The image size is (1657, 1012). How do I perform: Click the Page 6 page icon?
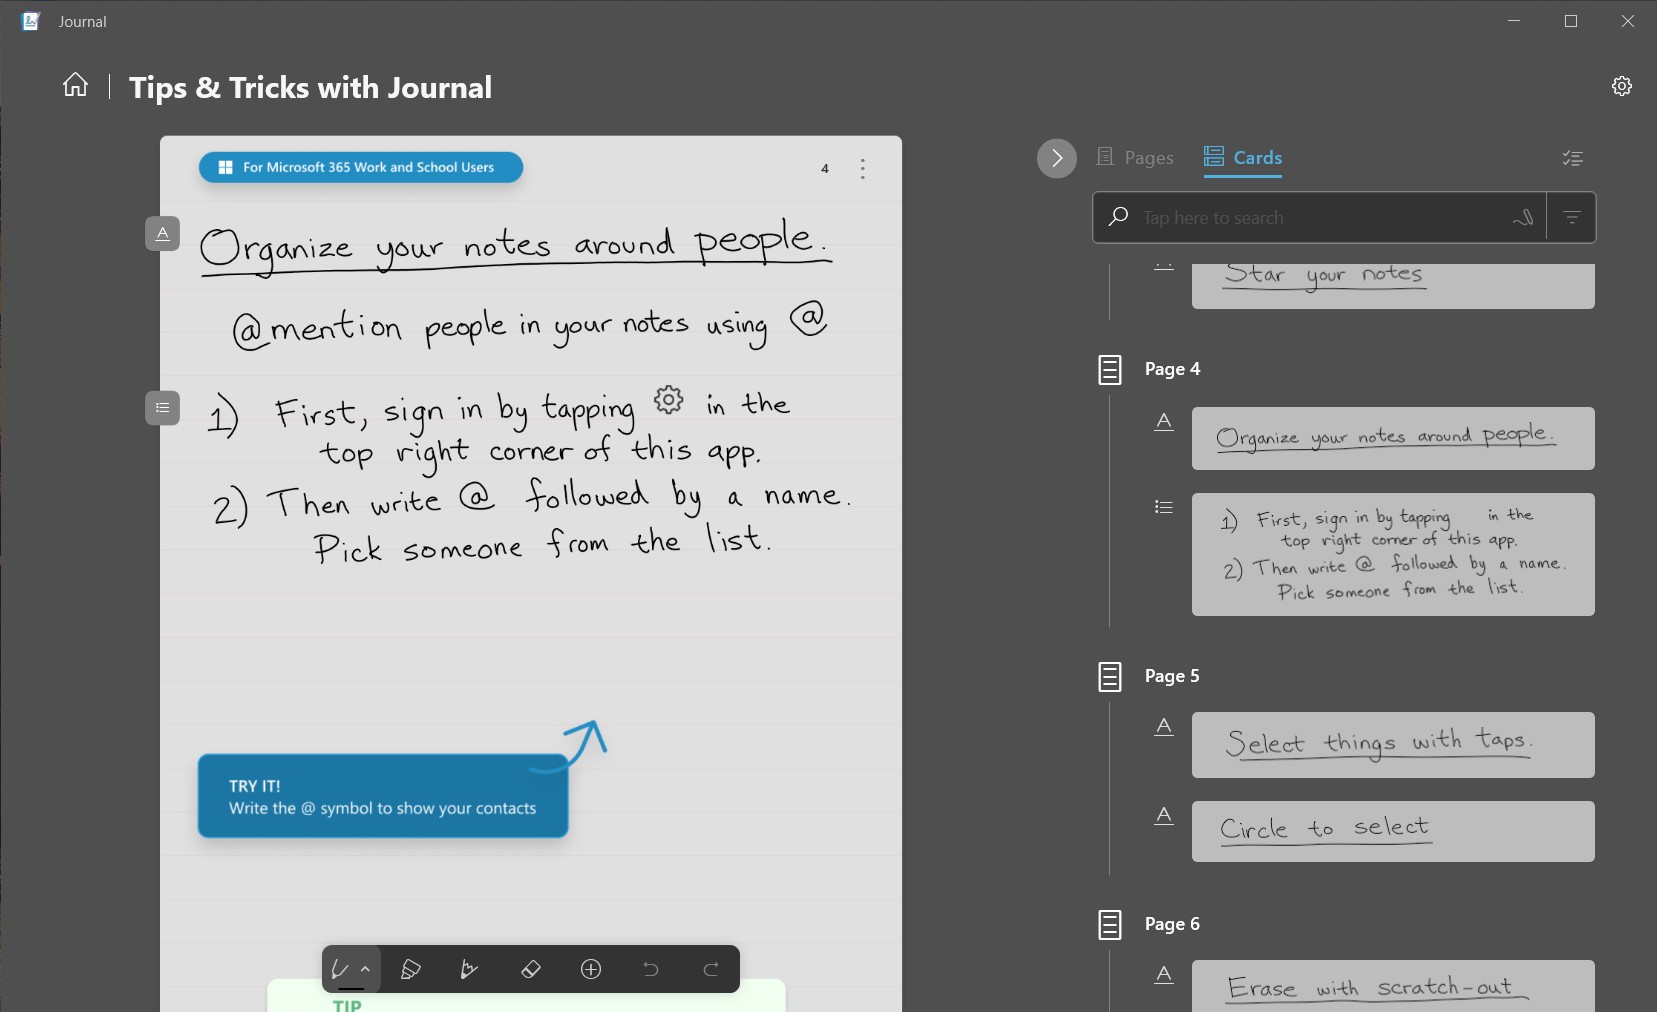(1110, 925)
